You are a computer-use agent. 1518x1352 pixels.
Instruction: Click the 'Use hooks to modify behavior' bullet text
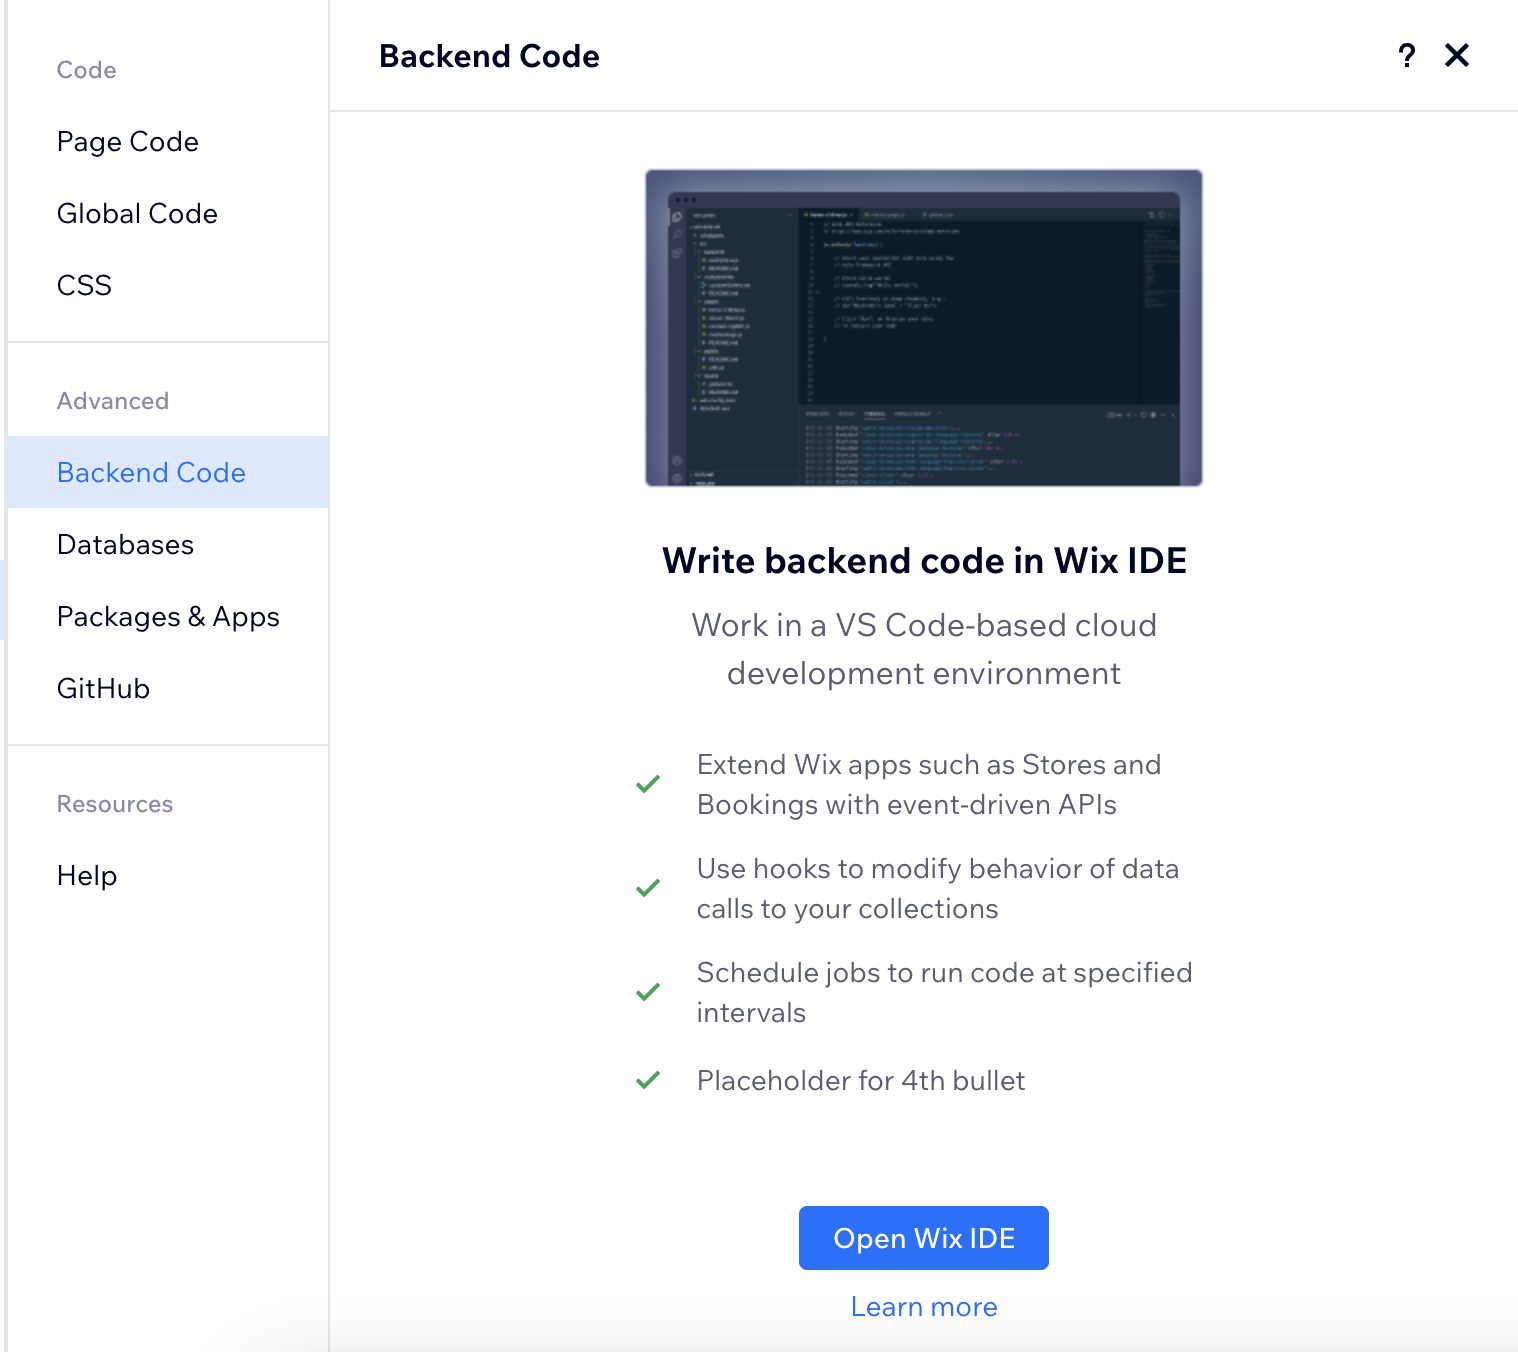tap(938, 889)
